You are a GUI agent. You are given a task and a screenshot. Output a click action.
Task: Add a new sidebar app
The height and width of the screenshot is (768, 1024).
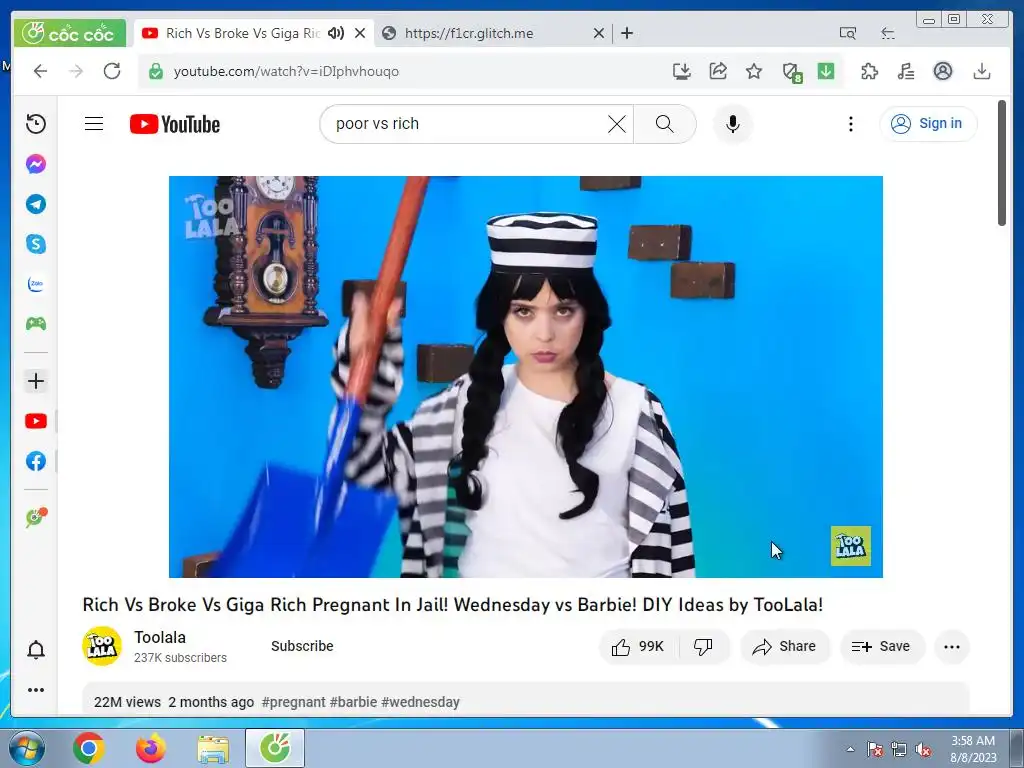pyautogui.click(x=36, y=381)
